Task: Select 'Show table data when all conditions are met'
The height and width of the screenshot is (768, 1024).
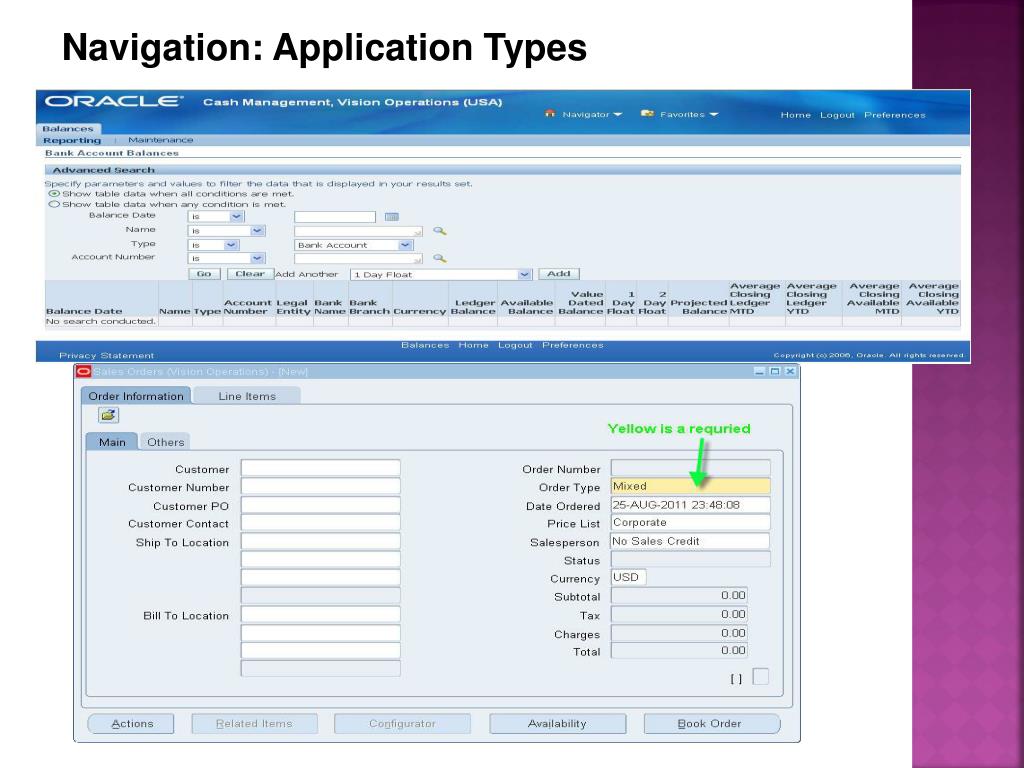Action: click(x=54, y=194)
